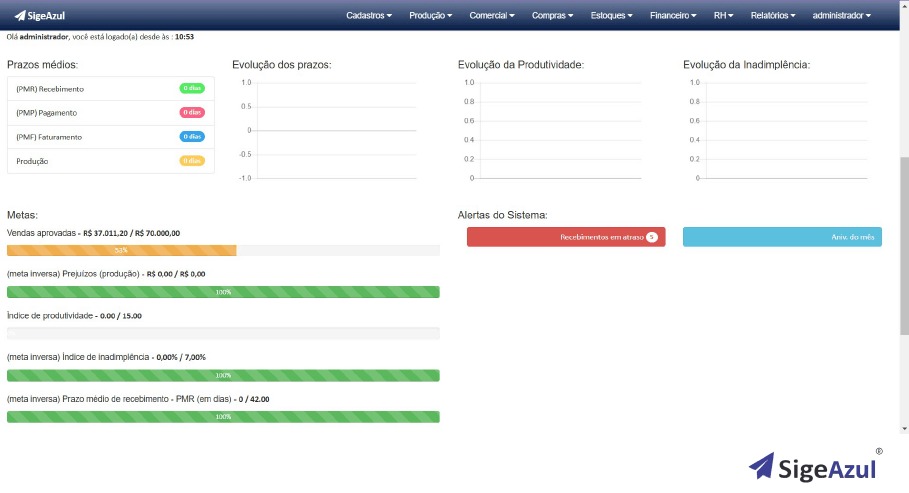Select the Compras menu item
This screenshot has height=493, width=909.
click(x=553, y=16)
